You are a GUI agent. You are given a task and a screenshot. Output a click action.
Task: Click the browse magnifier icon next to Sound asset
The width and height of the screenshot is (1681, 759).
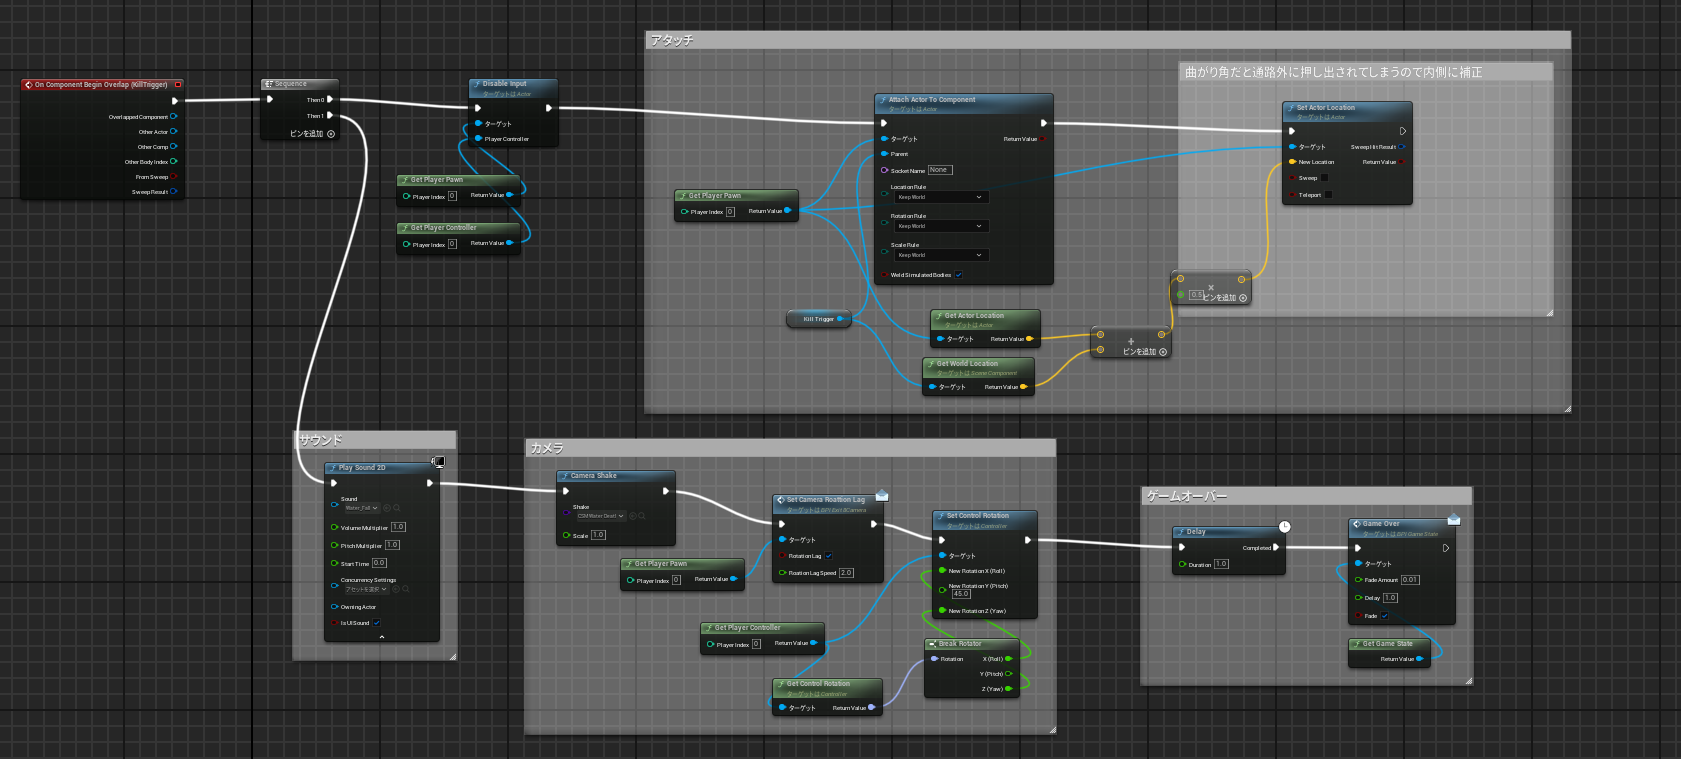[x=397, y=508]
